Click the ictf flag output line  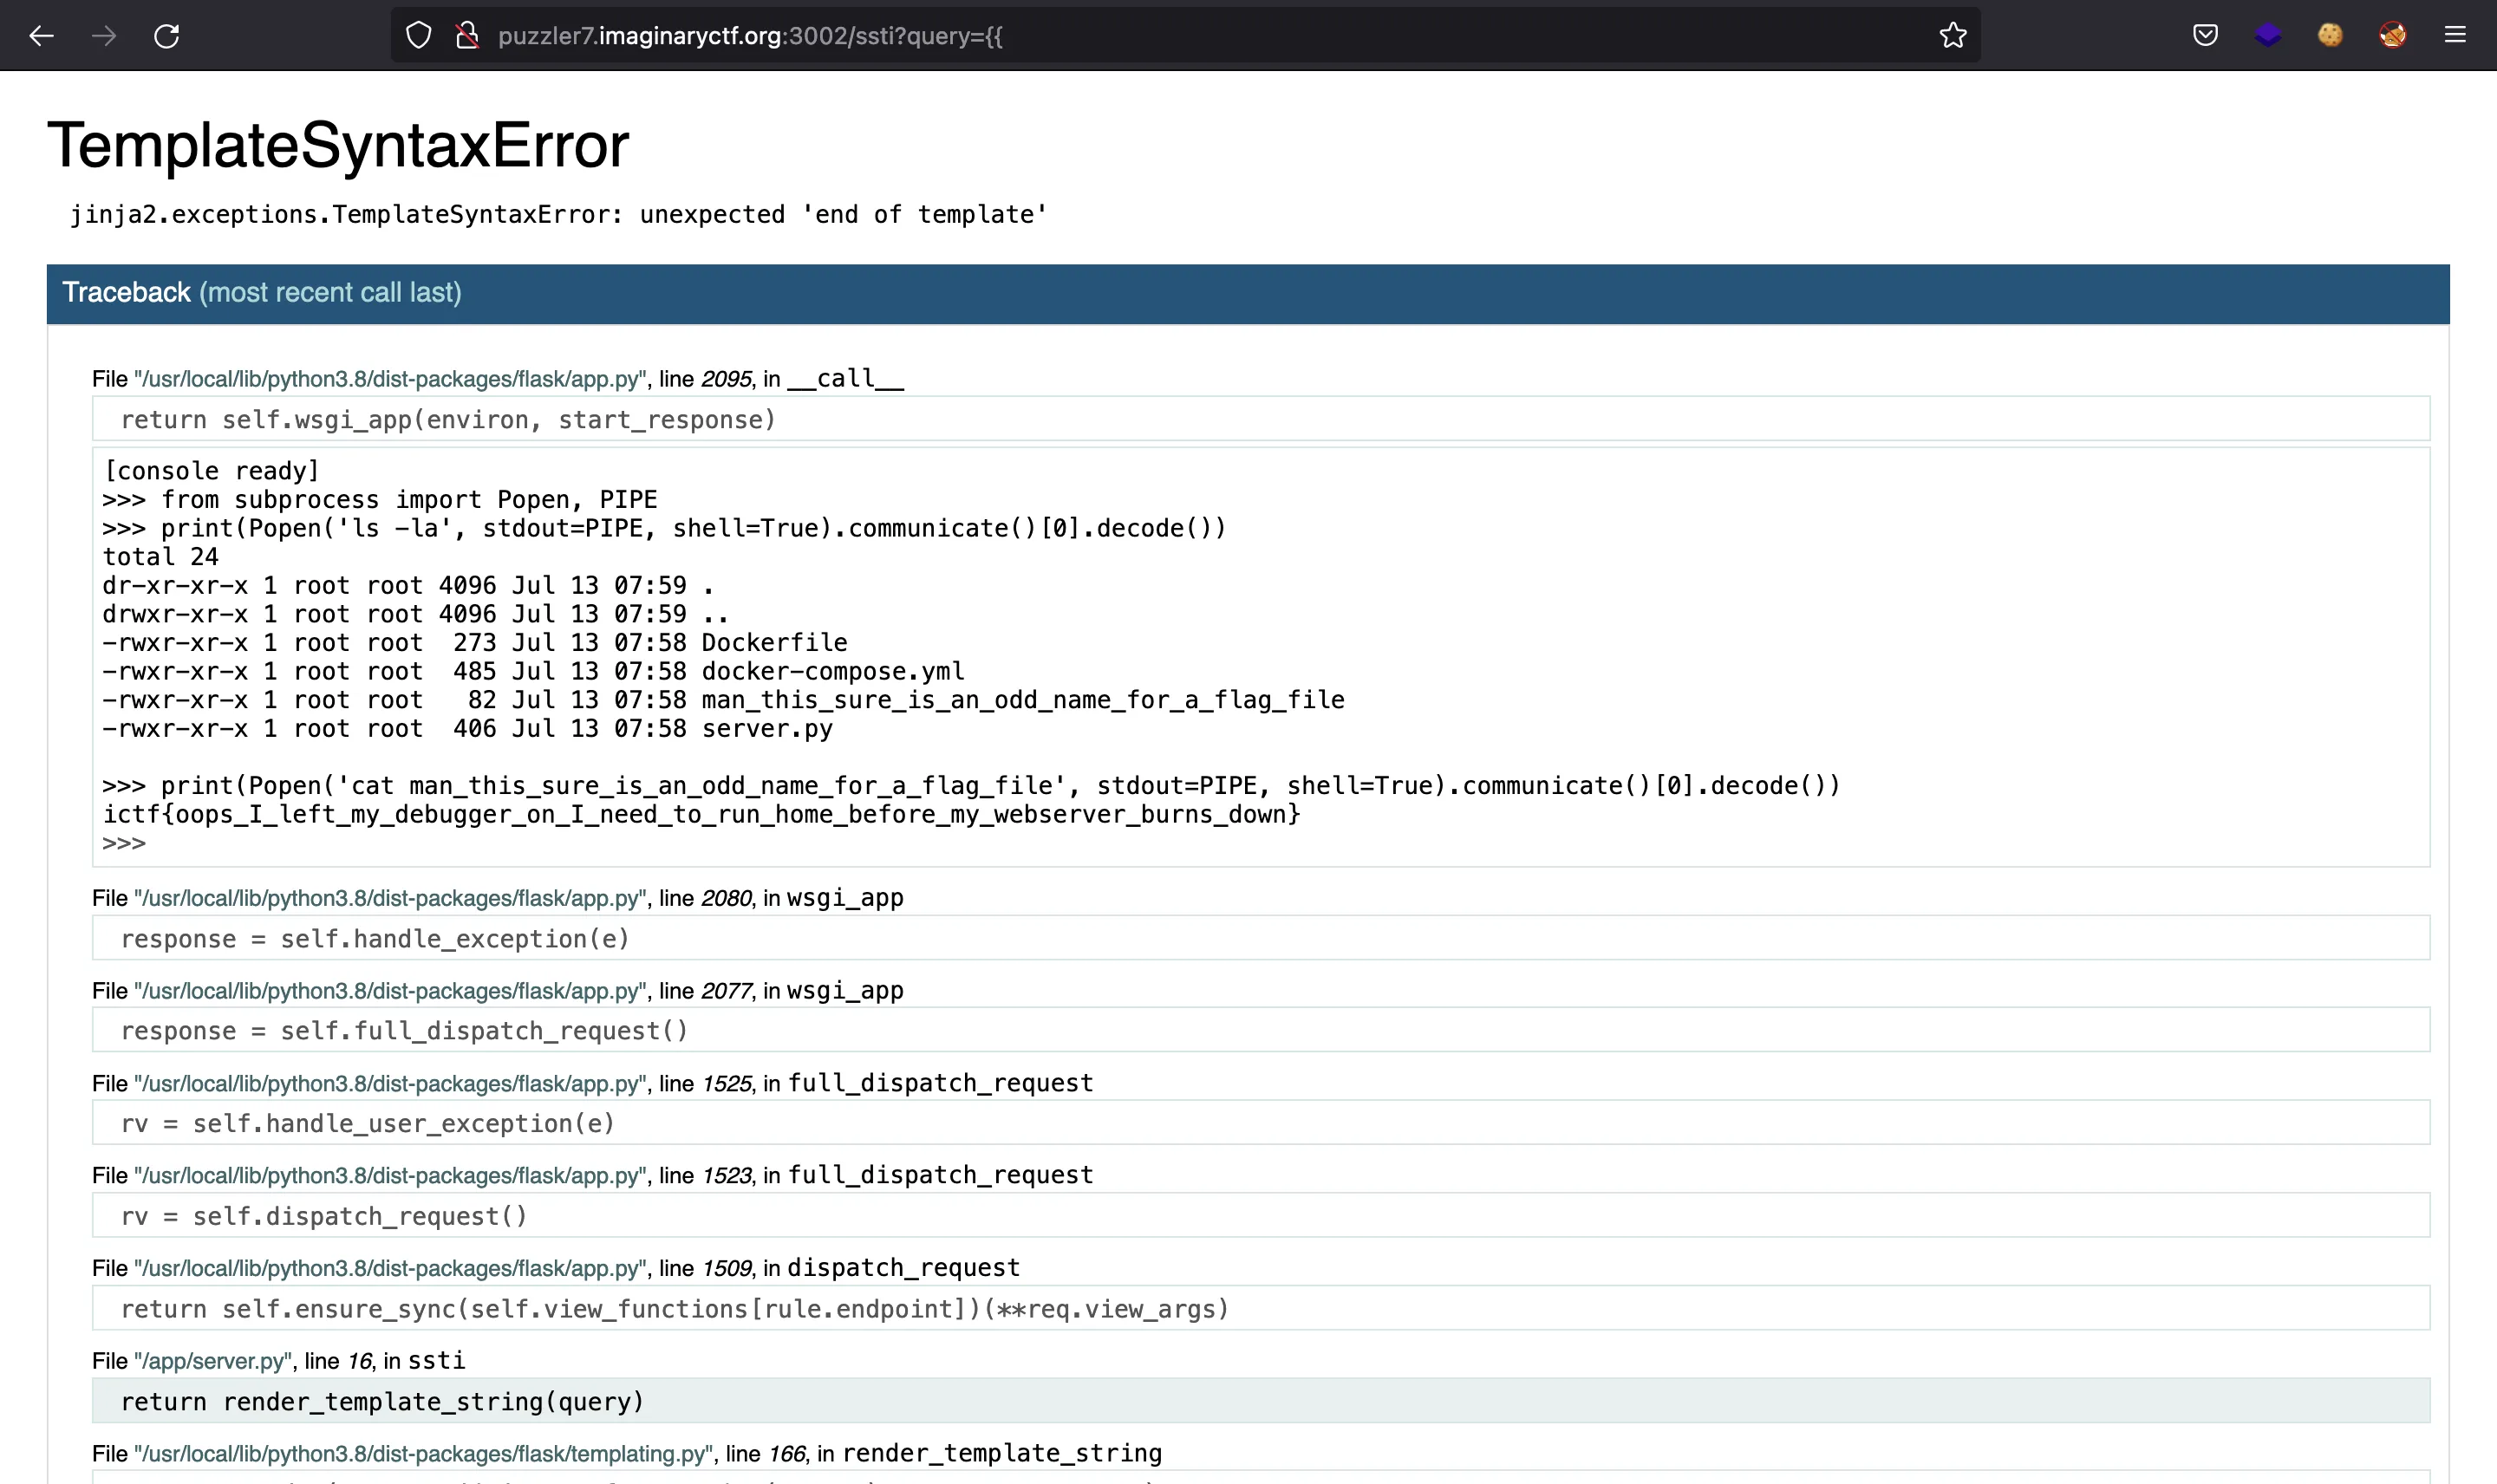point(701,814)
